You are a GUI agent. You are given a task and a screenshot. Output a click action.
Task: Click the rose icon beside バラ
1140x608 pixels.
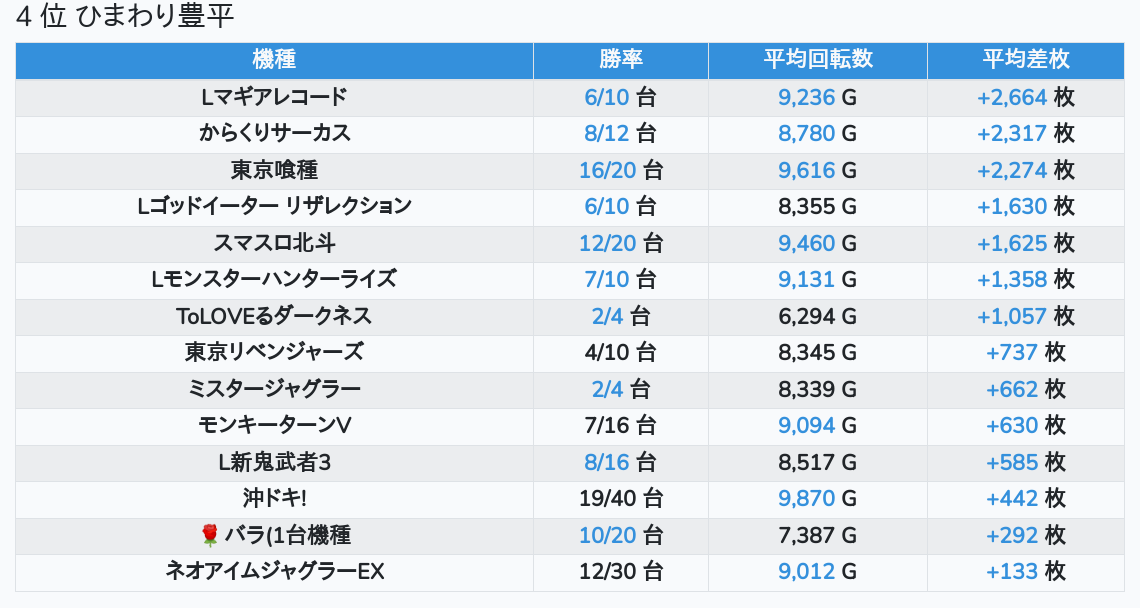click(210, 536)
